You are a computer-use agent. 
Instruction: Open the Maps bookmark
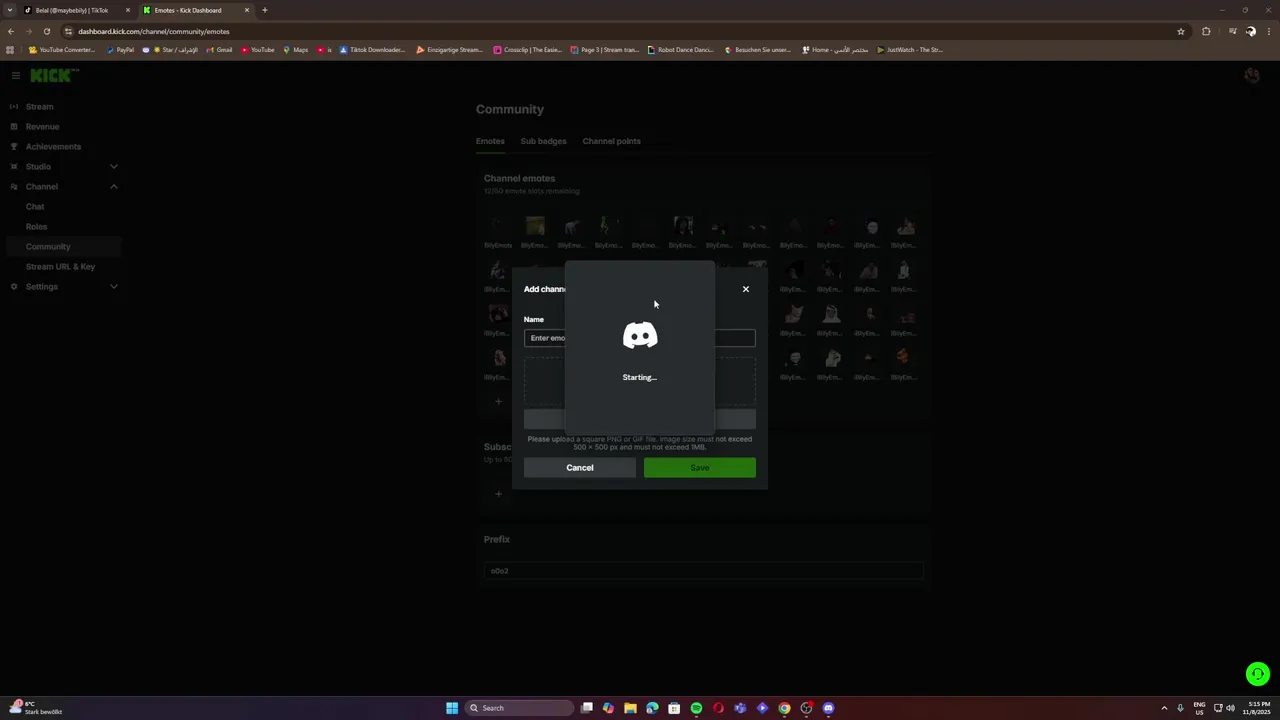[x=295, y=50]
